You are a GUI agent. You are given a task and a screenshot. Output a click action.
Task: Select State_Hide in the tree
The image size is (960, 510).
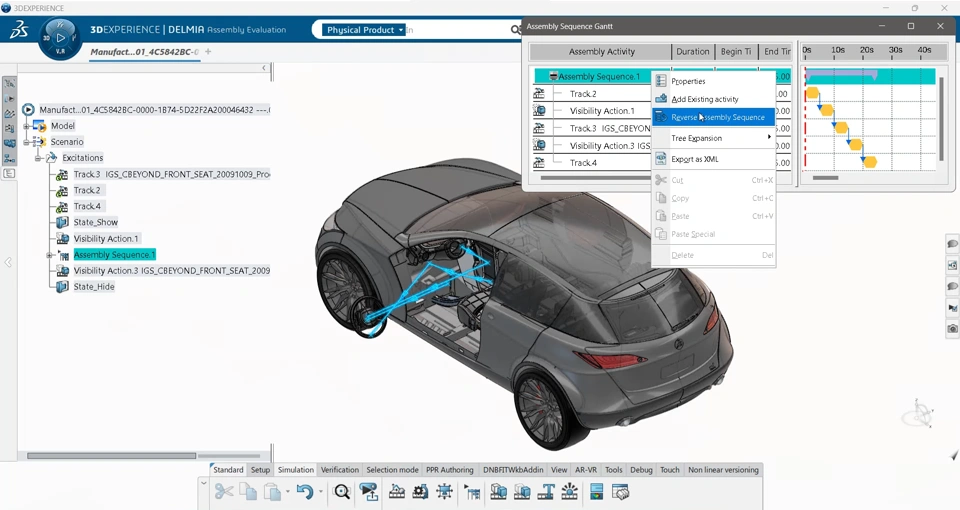94,287
